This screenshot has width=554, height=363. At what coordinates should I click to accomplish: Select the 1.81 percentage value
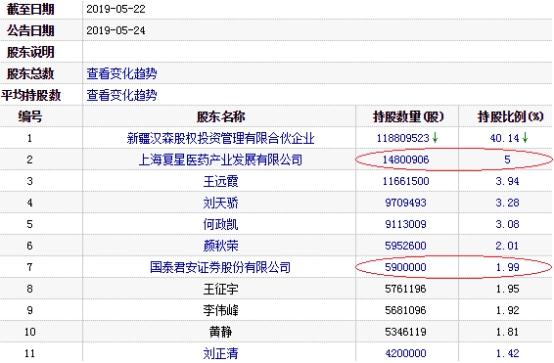pos(507,332)
